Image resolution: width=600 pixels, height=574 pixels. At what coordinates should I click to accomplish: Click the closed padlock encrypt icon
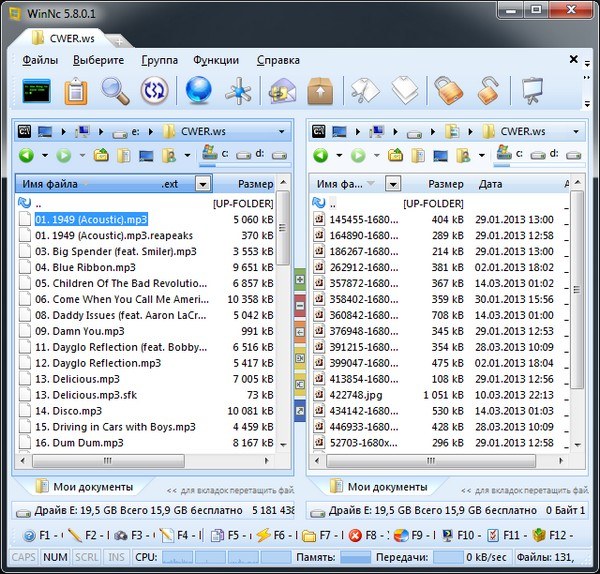[445, 92]
